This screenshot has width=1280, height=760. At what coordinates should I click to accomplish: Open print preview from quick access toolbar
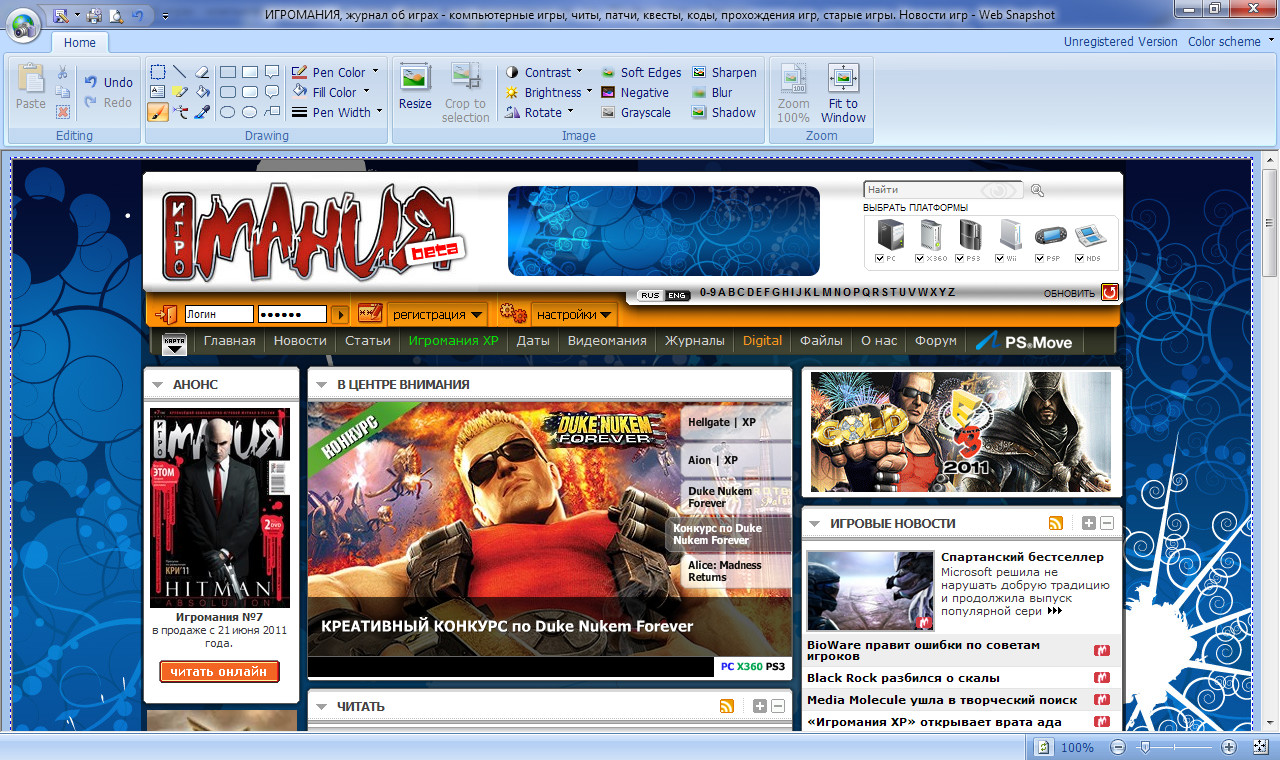pyautogui.click(x=115, y=15)
